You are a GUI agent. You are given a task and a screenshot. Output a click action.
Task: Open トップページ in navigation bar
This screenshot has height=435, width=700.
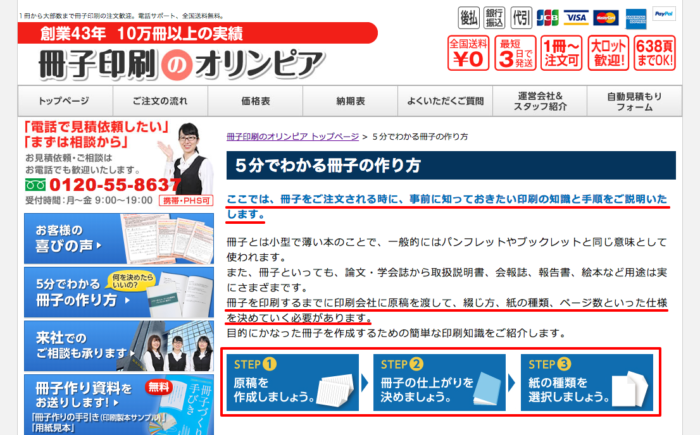pos(65,101)
